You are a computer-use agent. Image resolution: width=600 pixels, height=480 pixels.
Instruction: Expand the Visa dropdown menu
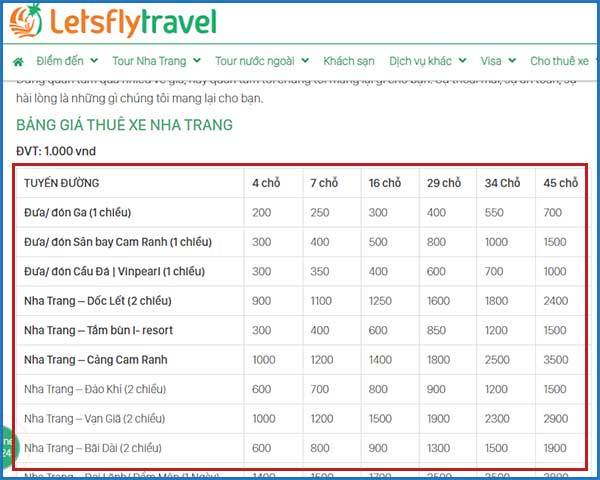pos(498,61)
